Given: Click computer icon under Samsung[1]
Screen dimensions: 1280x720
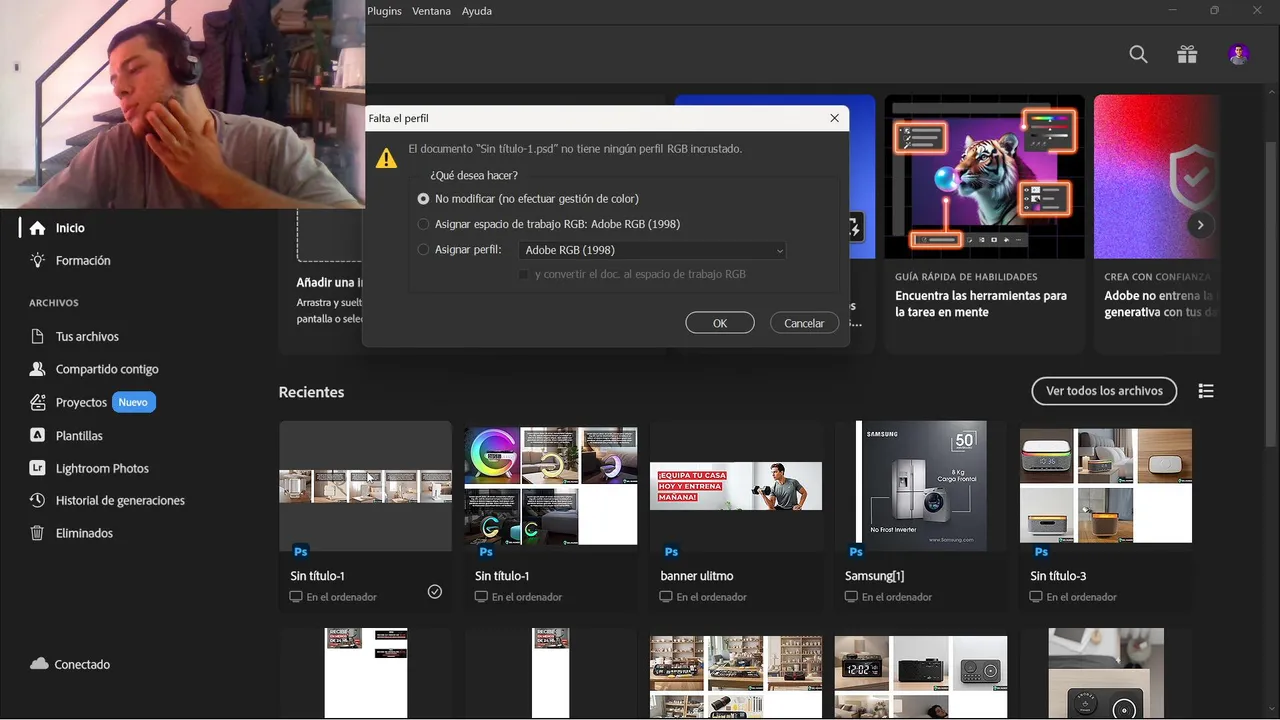Looking at the screenshot, I should [x=852, y=597].
